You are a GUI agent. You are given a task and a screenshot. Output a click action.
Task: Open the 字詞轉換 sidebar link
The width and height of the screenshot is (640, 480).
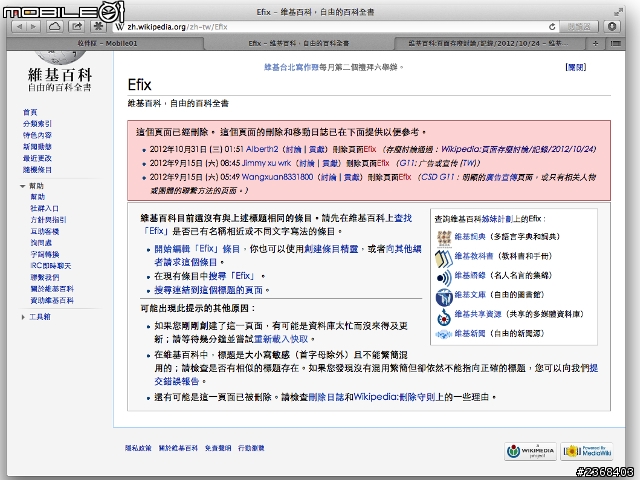pos(44,254)
